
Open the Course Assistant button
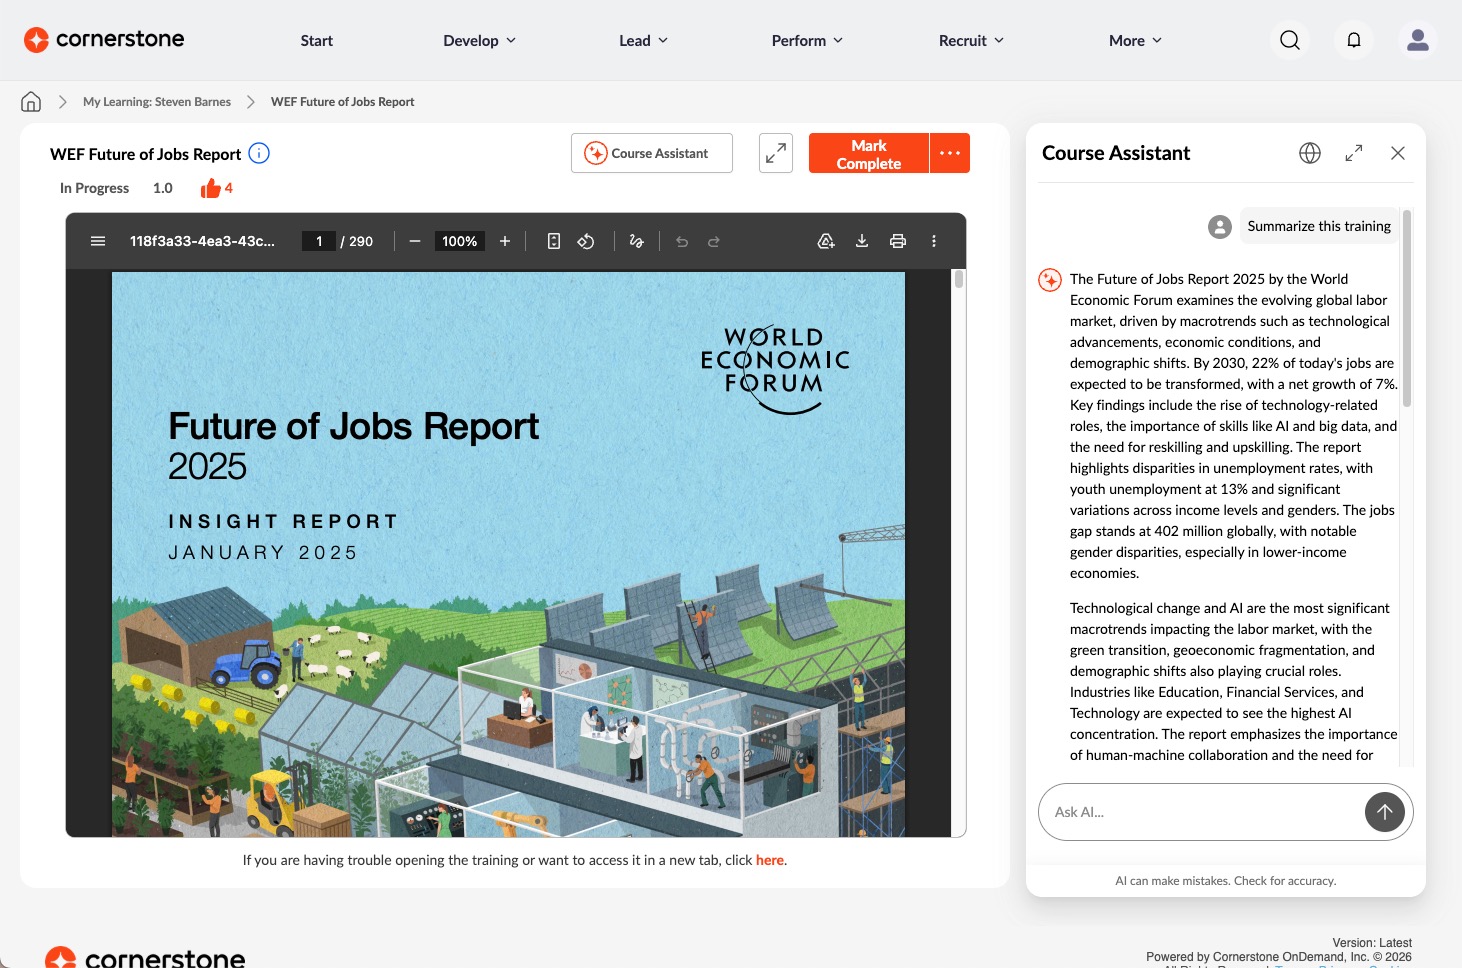click(x=652, y=153)
